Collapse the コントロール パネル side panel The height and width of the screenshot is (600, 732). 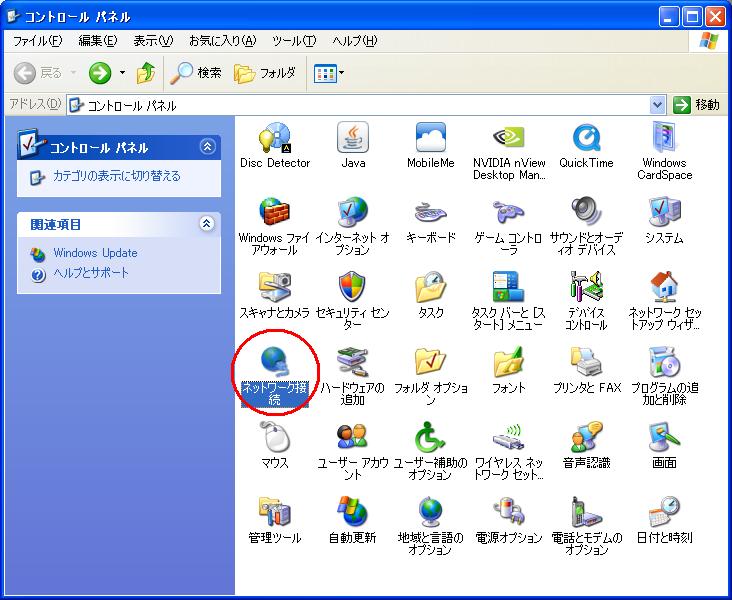(x=207, y=147)
